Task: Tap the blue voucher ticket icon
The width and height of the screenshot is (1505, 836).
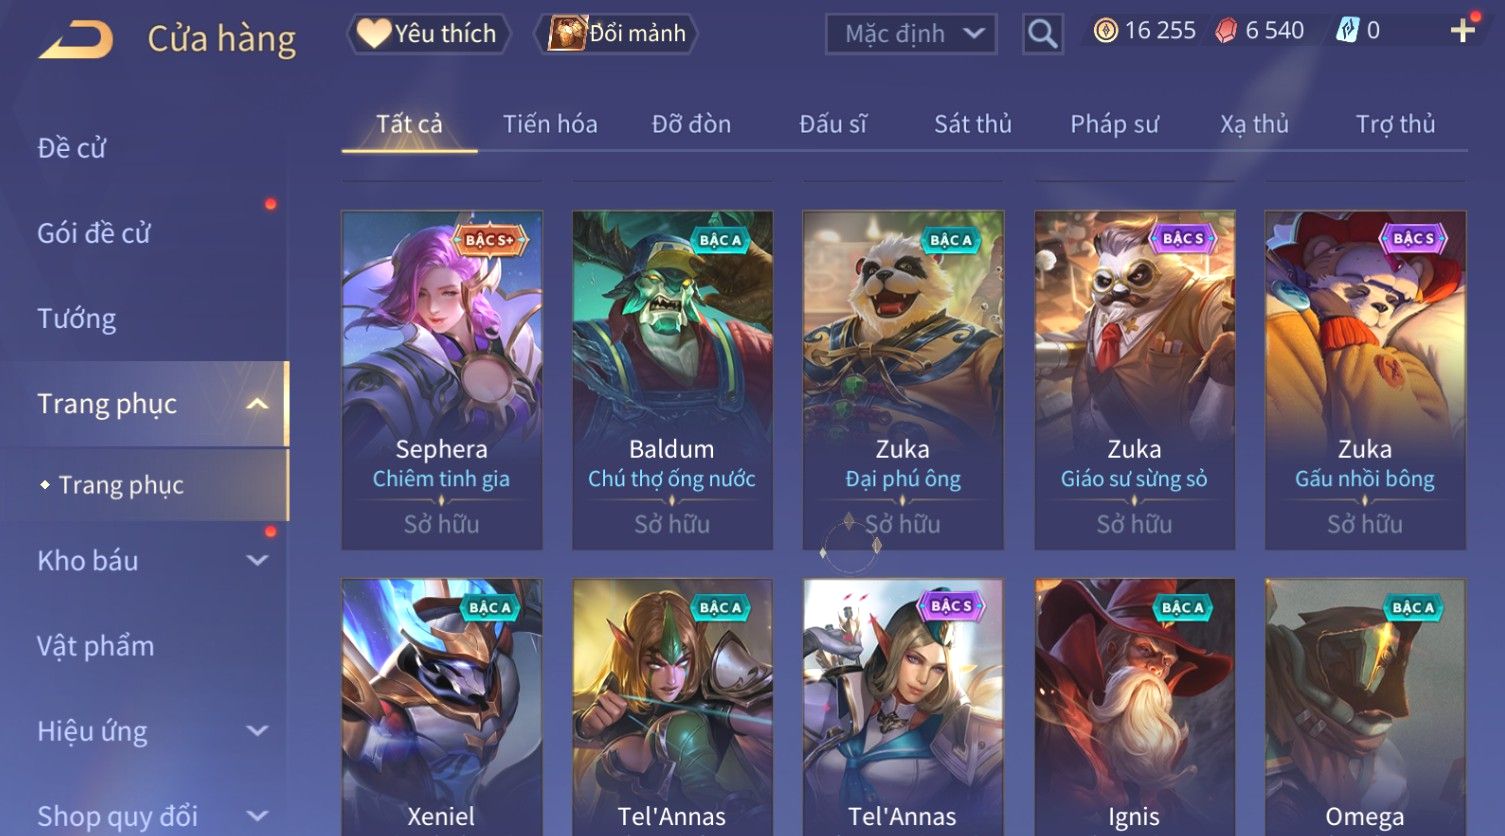Action: 1348,31
